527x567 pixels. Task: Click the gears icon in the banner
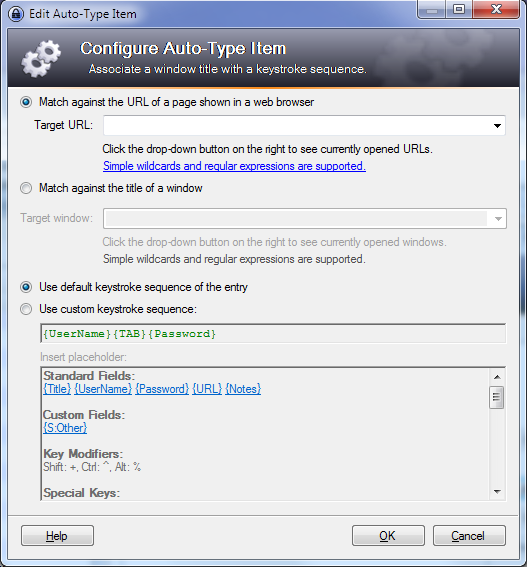click(x=41, y=58)
